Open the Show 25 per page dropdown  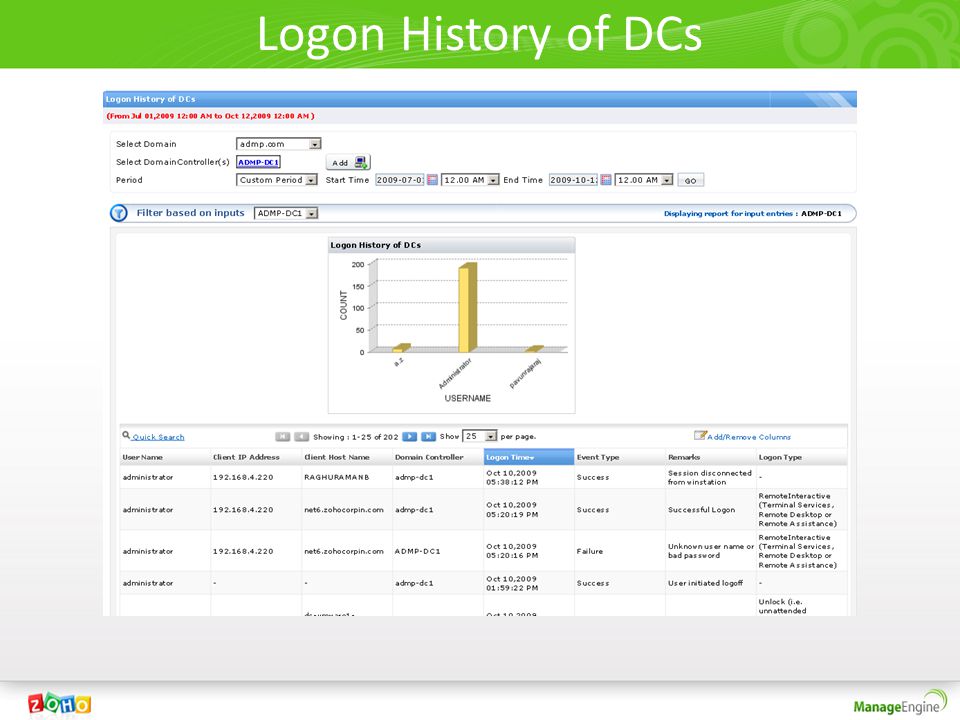coord(479,436)
